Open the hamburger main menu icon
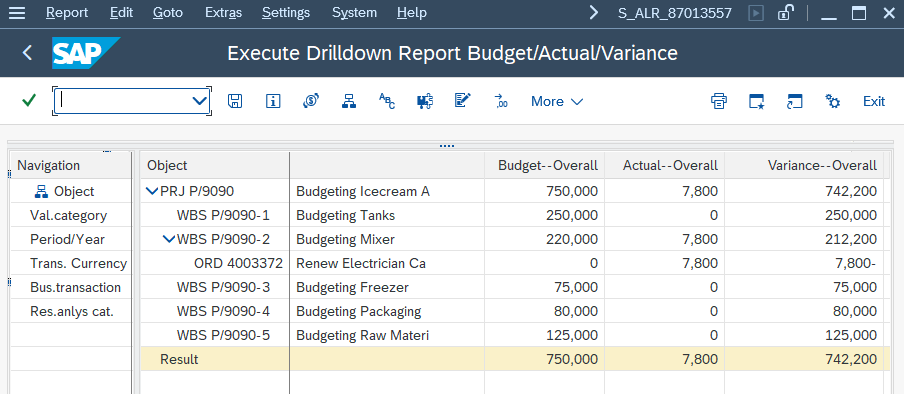The width and height of the screenshot is (904, 394). (x=17, y=12)
